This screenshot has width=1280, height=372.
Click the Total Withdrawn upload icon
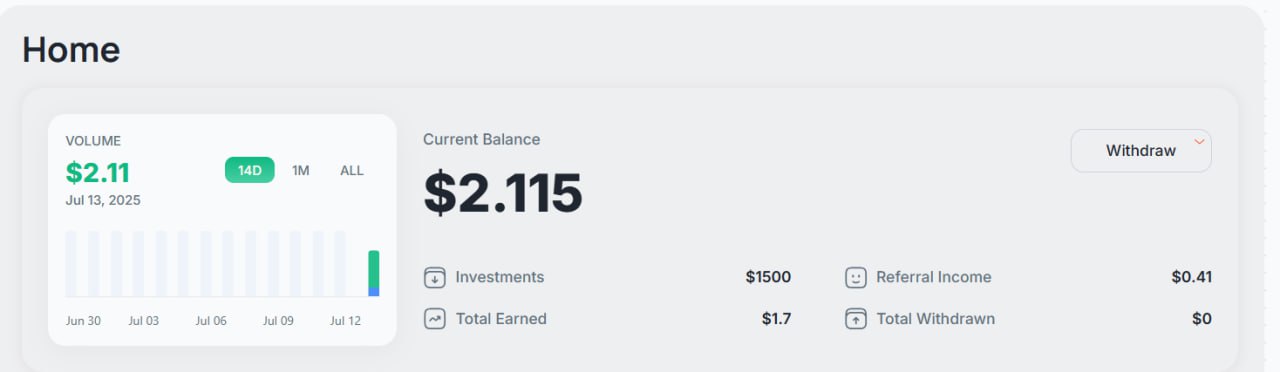click(x=855, y=319)
